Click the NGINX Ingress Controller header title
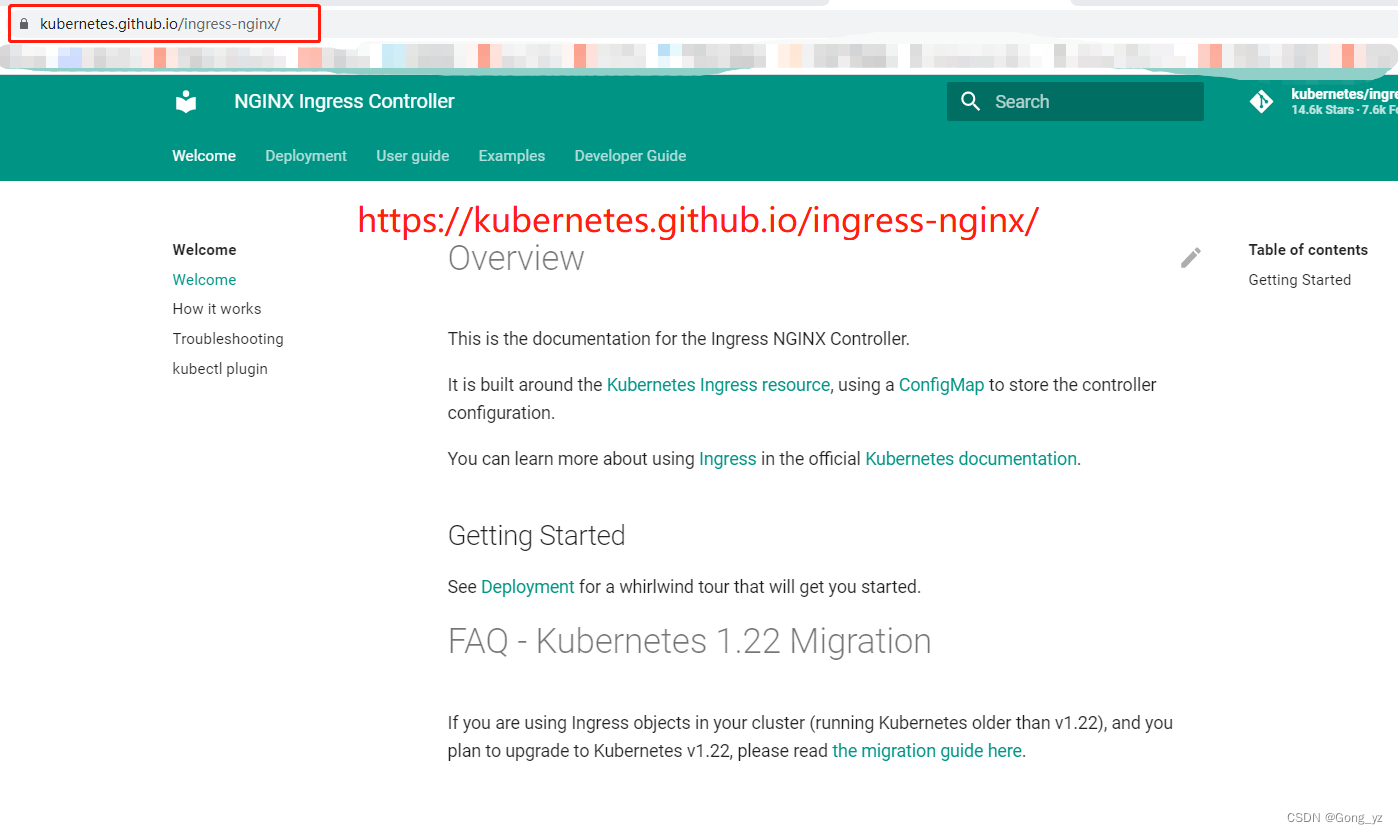This screenshot has width=1398, height=834. click(x=344, y=101)
